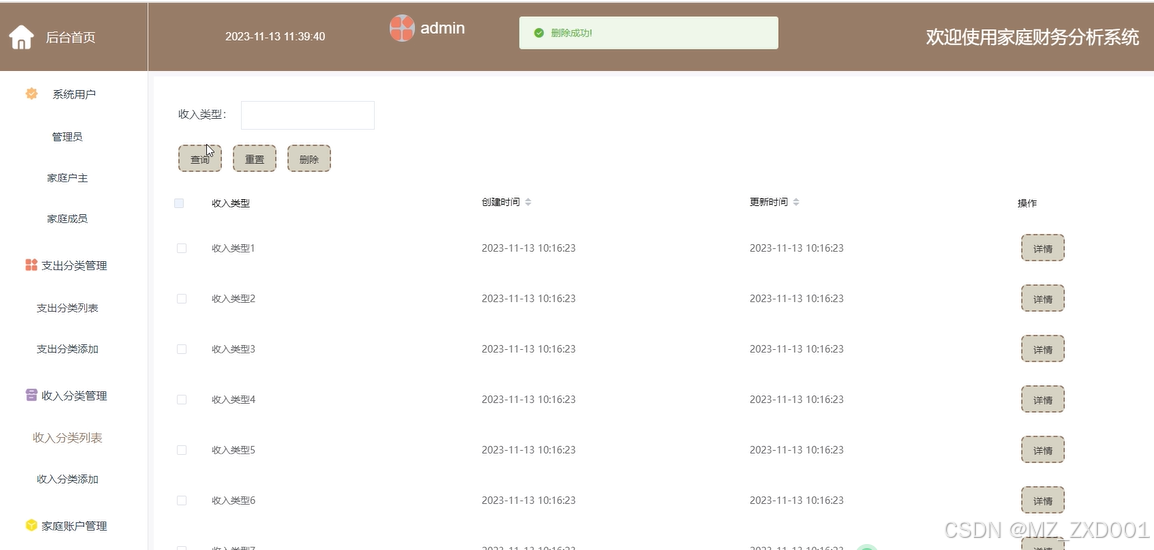Click the 重置 button
Image resolution: width=1154 pixels, height=550 pixels.
pos(255,158)
